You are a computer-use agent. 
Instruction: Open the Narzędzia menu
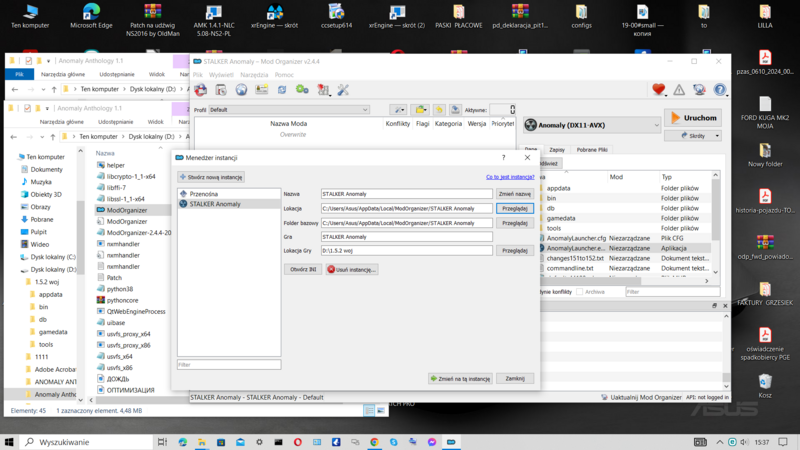pos(254,74)
